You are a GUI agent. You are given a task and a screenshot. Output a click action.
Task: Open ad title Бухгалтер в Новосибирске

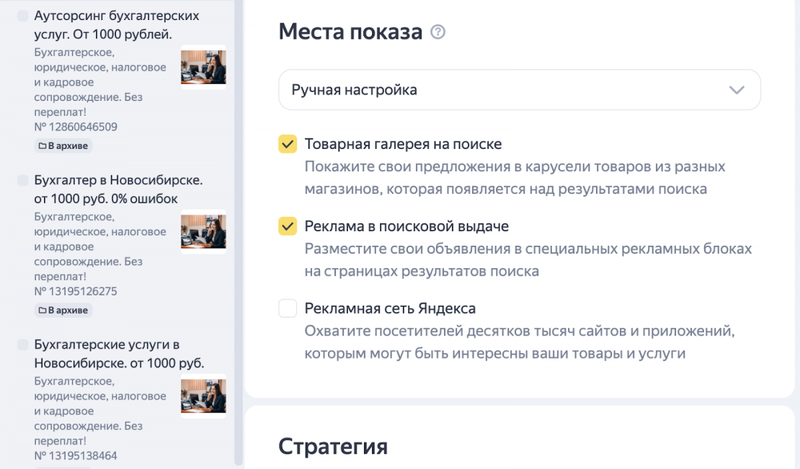(x=118, y=189)
